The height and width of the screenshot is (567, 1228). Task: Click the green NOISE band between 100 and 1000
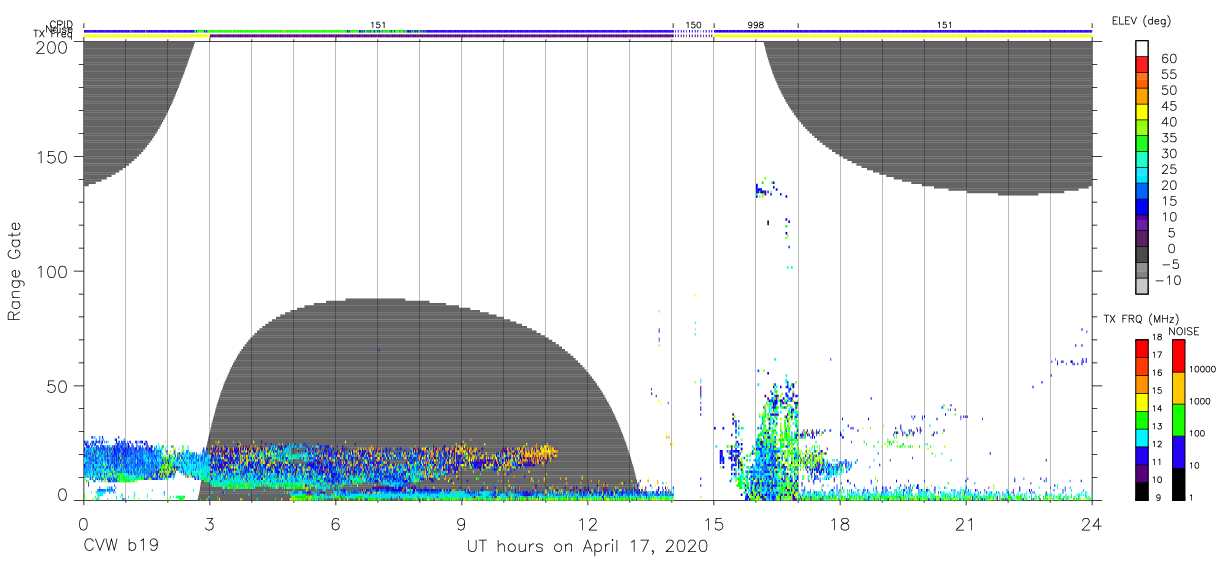tap(1178, 419)
